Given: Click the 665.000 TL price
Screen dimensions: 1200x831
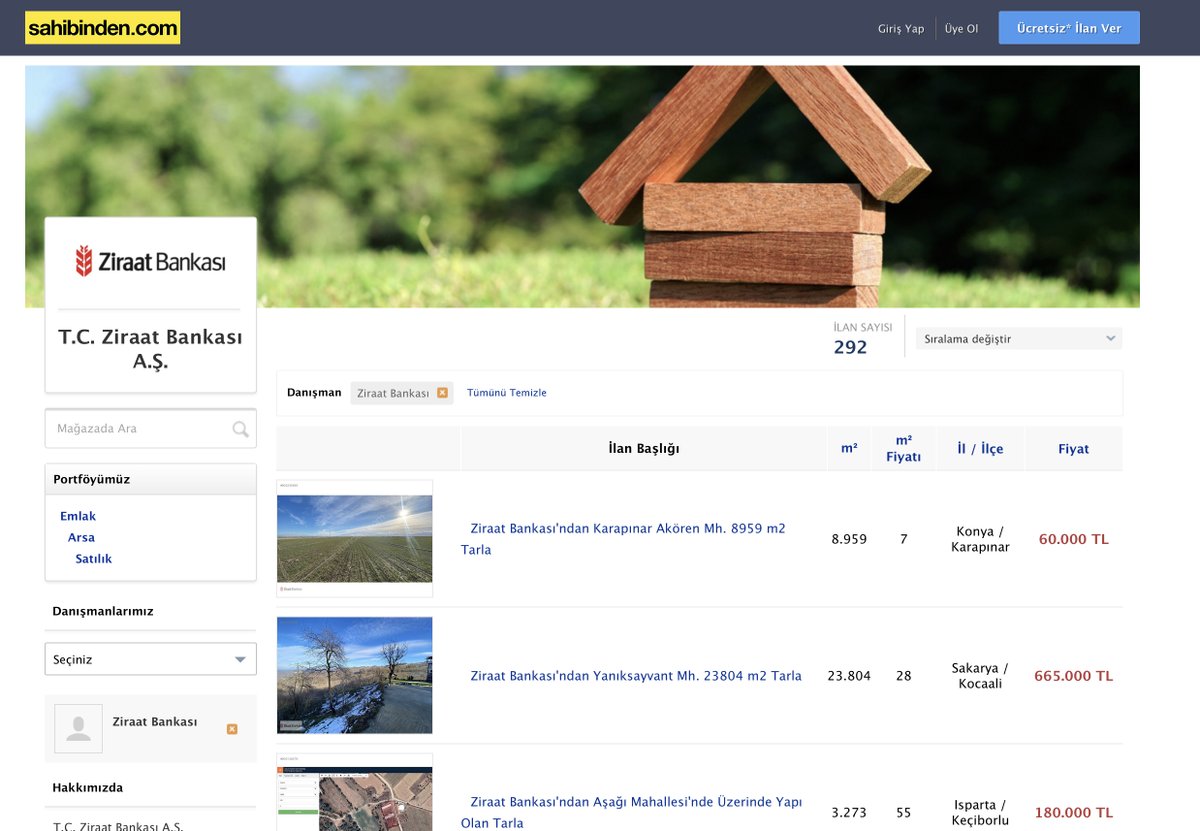Looking at the screenshot, I should point(1073,676).
